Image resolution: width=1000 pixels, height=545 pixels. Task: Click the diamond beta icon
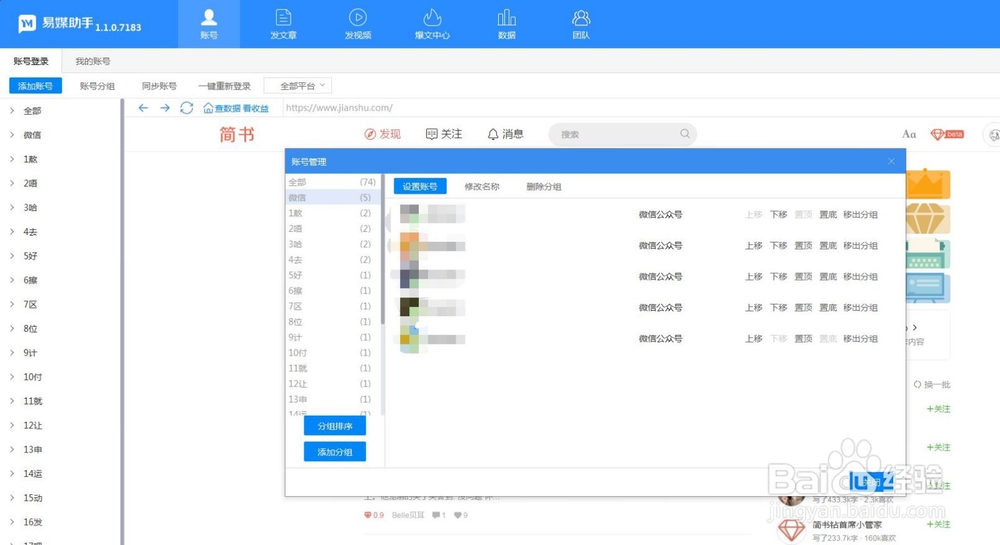tap(947, 134)
